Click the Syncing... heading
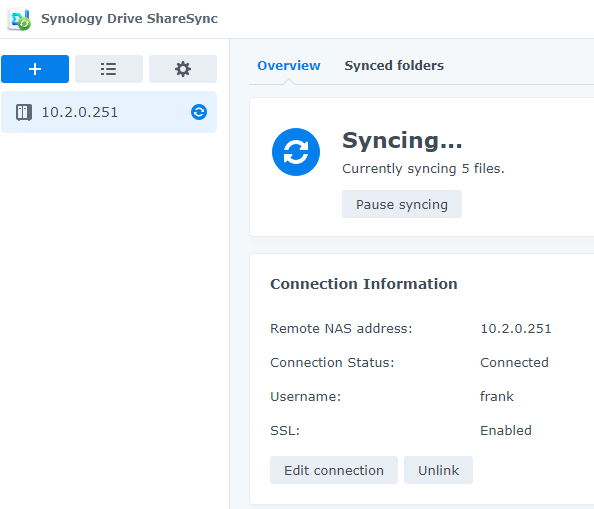The height and width of the screenshot is (509, 594). coord(402,141)
